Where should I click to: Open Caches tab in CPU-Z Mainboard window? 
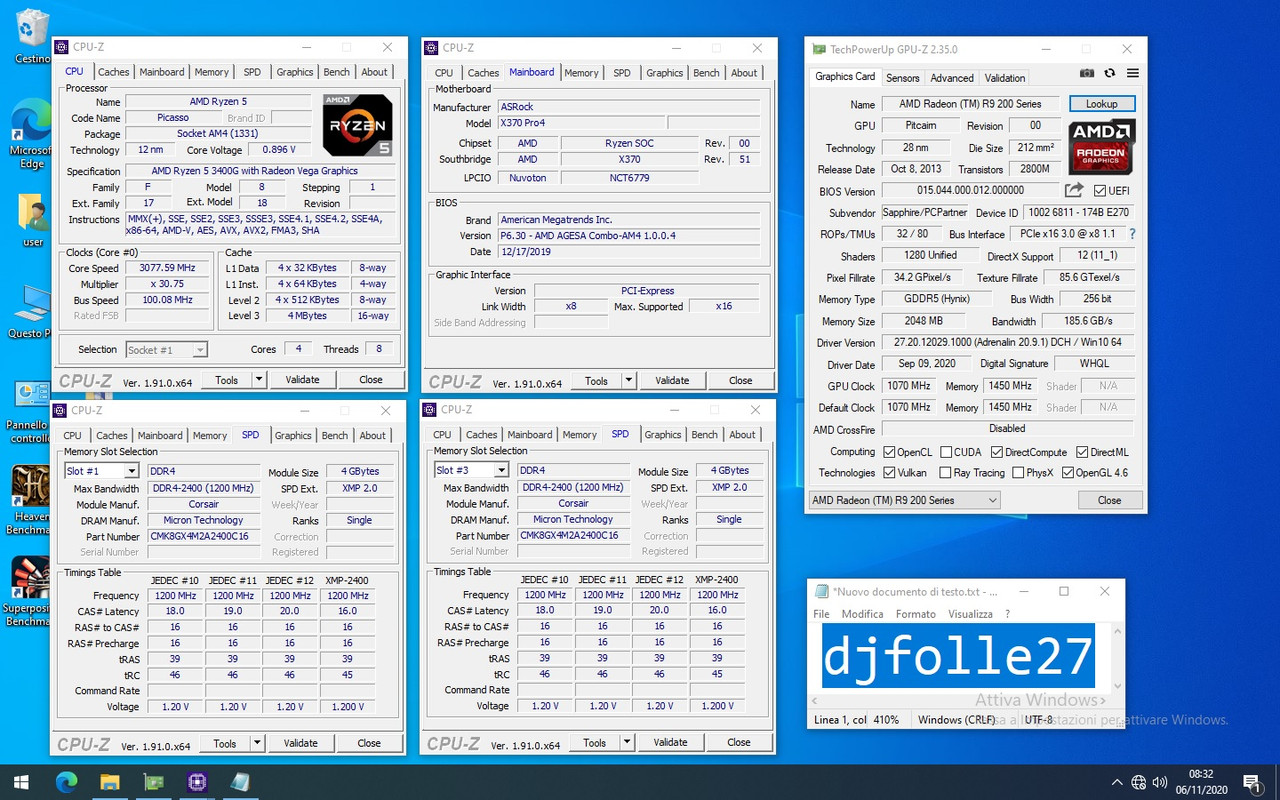coord(483,73)
